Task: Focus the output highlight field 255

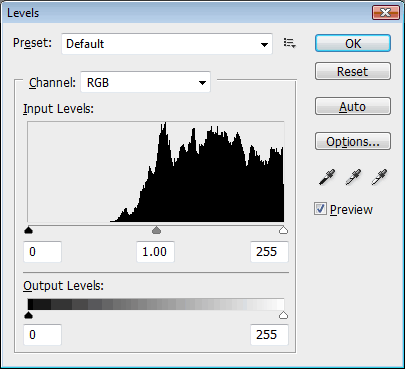Action: tap(269, 335)
